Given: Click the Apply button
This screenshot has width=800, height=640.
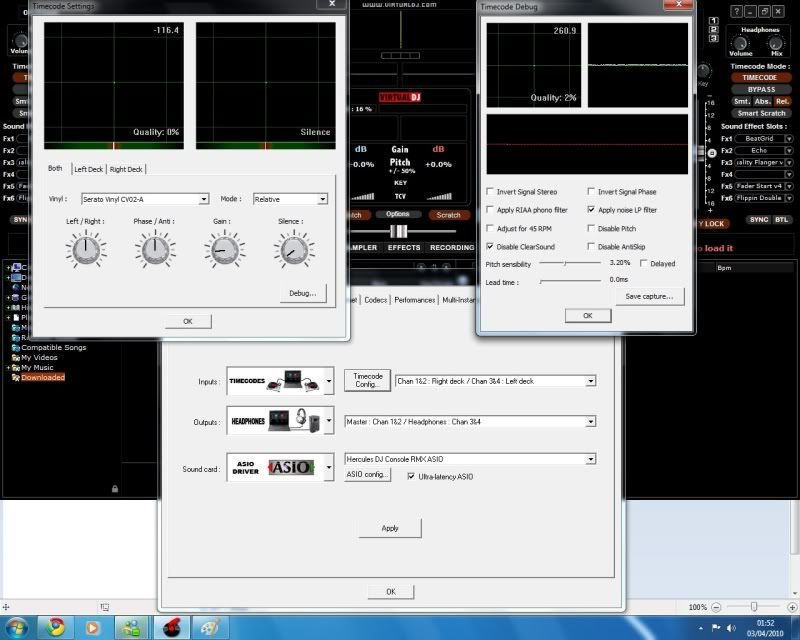Looking at the screenshot, I should coord(390,528).
